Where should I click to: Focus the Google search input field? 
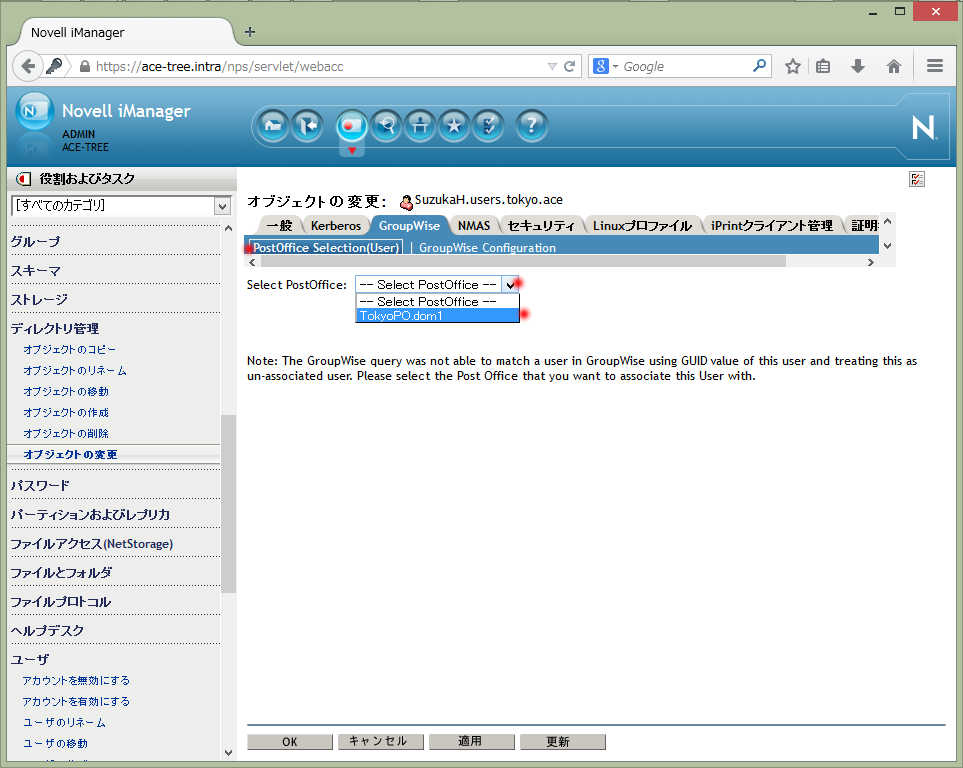coord(687,66)
